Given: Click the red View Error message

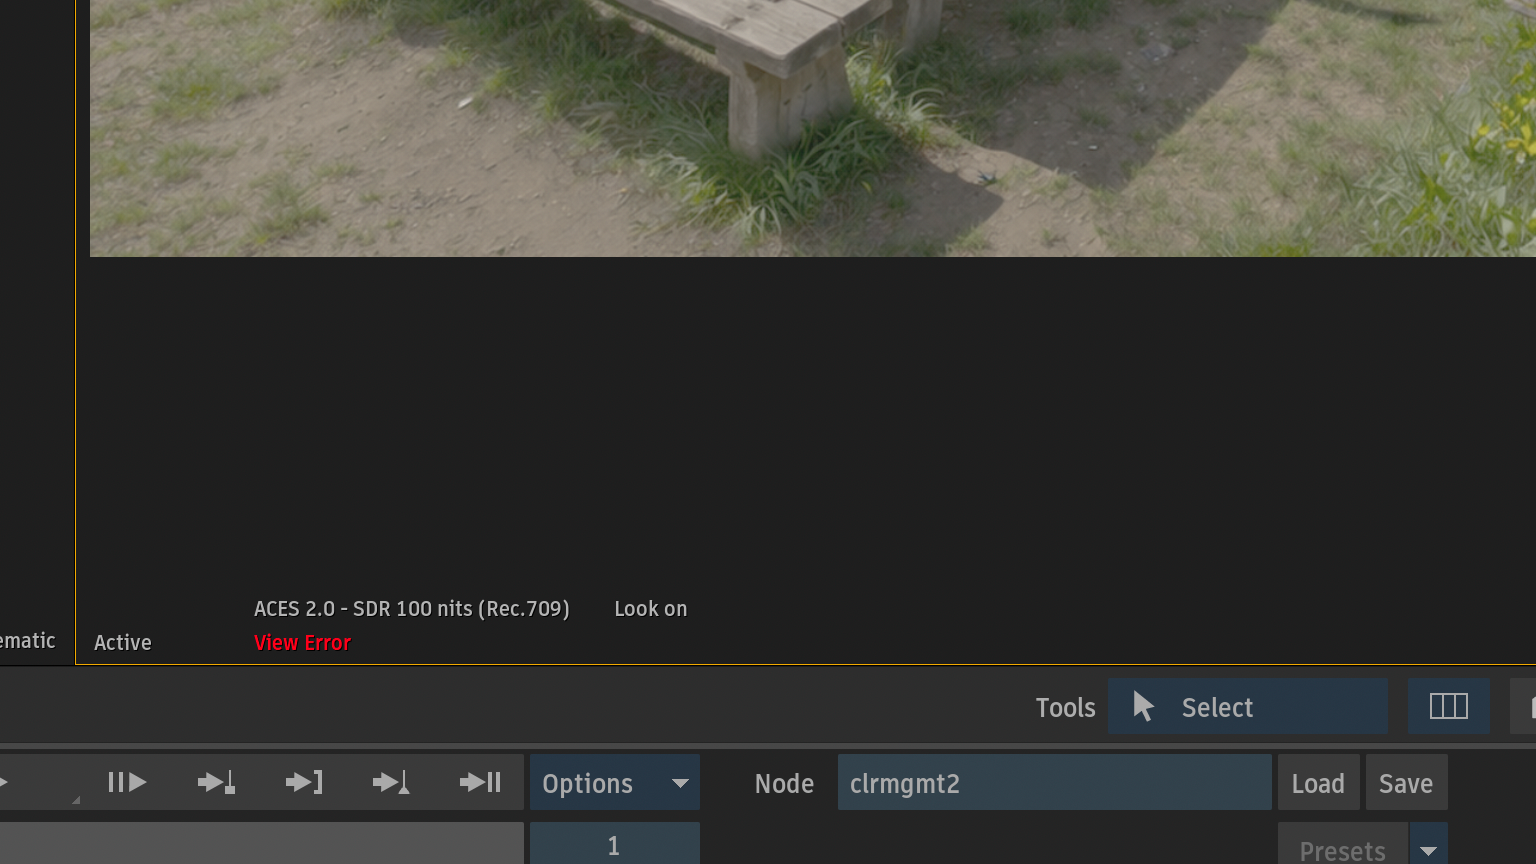Looking at the screenshot, I should point(302,643).
